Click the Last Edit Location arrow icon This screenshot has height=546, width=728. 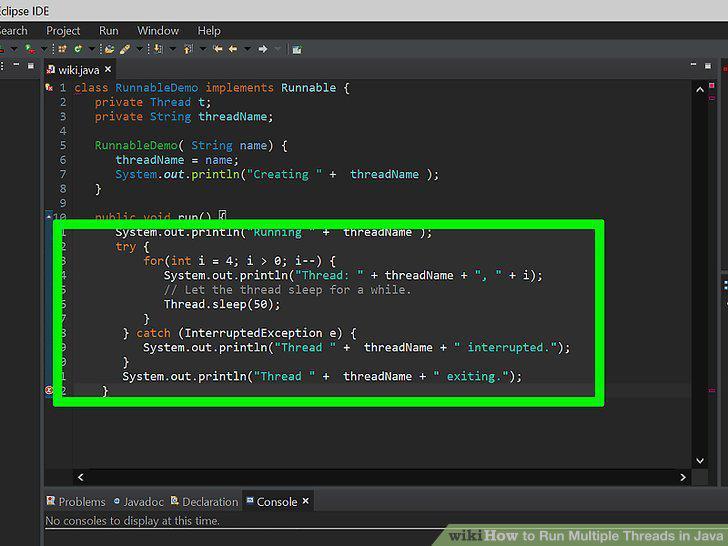(217, 49)
